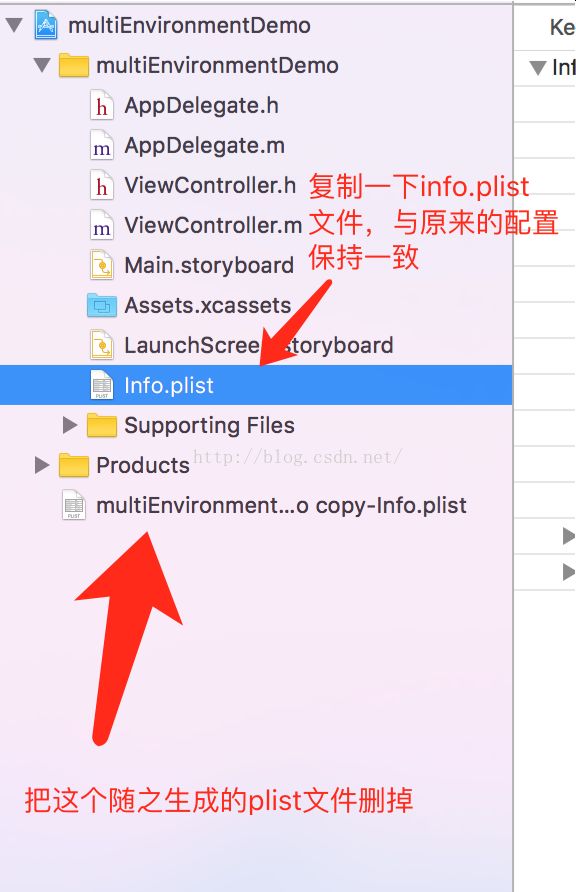Select the Info.plist row
This screenshot has width=576, height=892.
pos(256,385)
